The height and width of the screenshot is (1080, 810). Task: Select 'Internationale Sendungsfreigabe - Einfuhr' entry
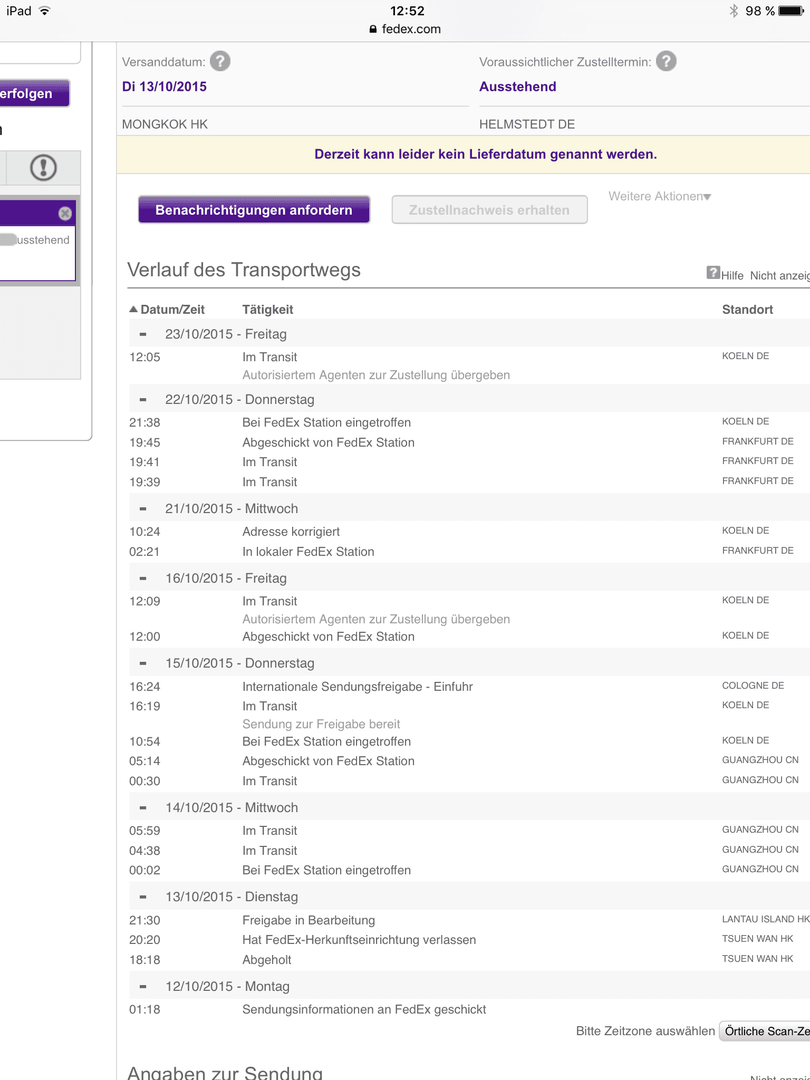(x=357, y=687)
